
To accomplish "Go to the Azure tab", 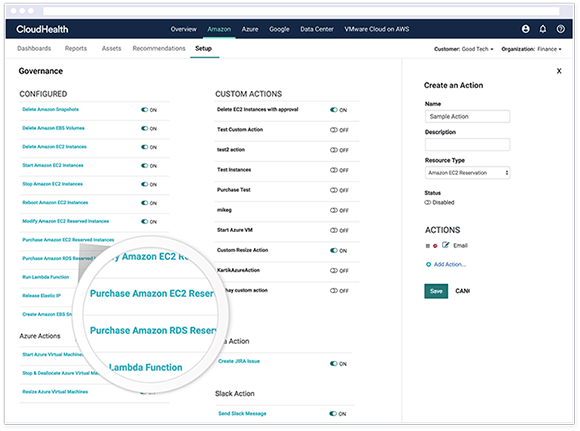I will pos(250,29).
